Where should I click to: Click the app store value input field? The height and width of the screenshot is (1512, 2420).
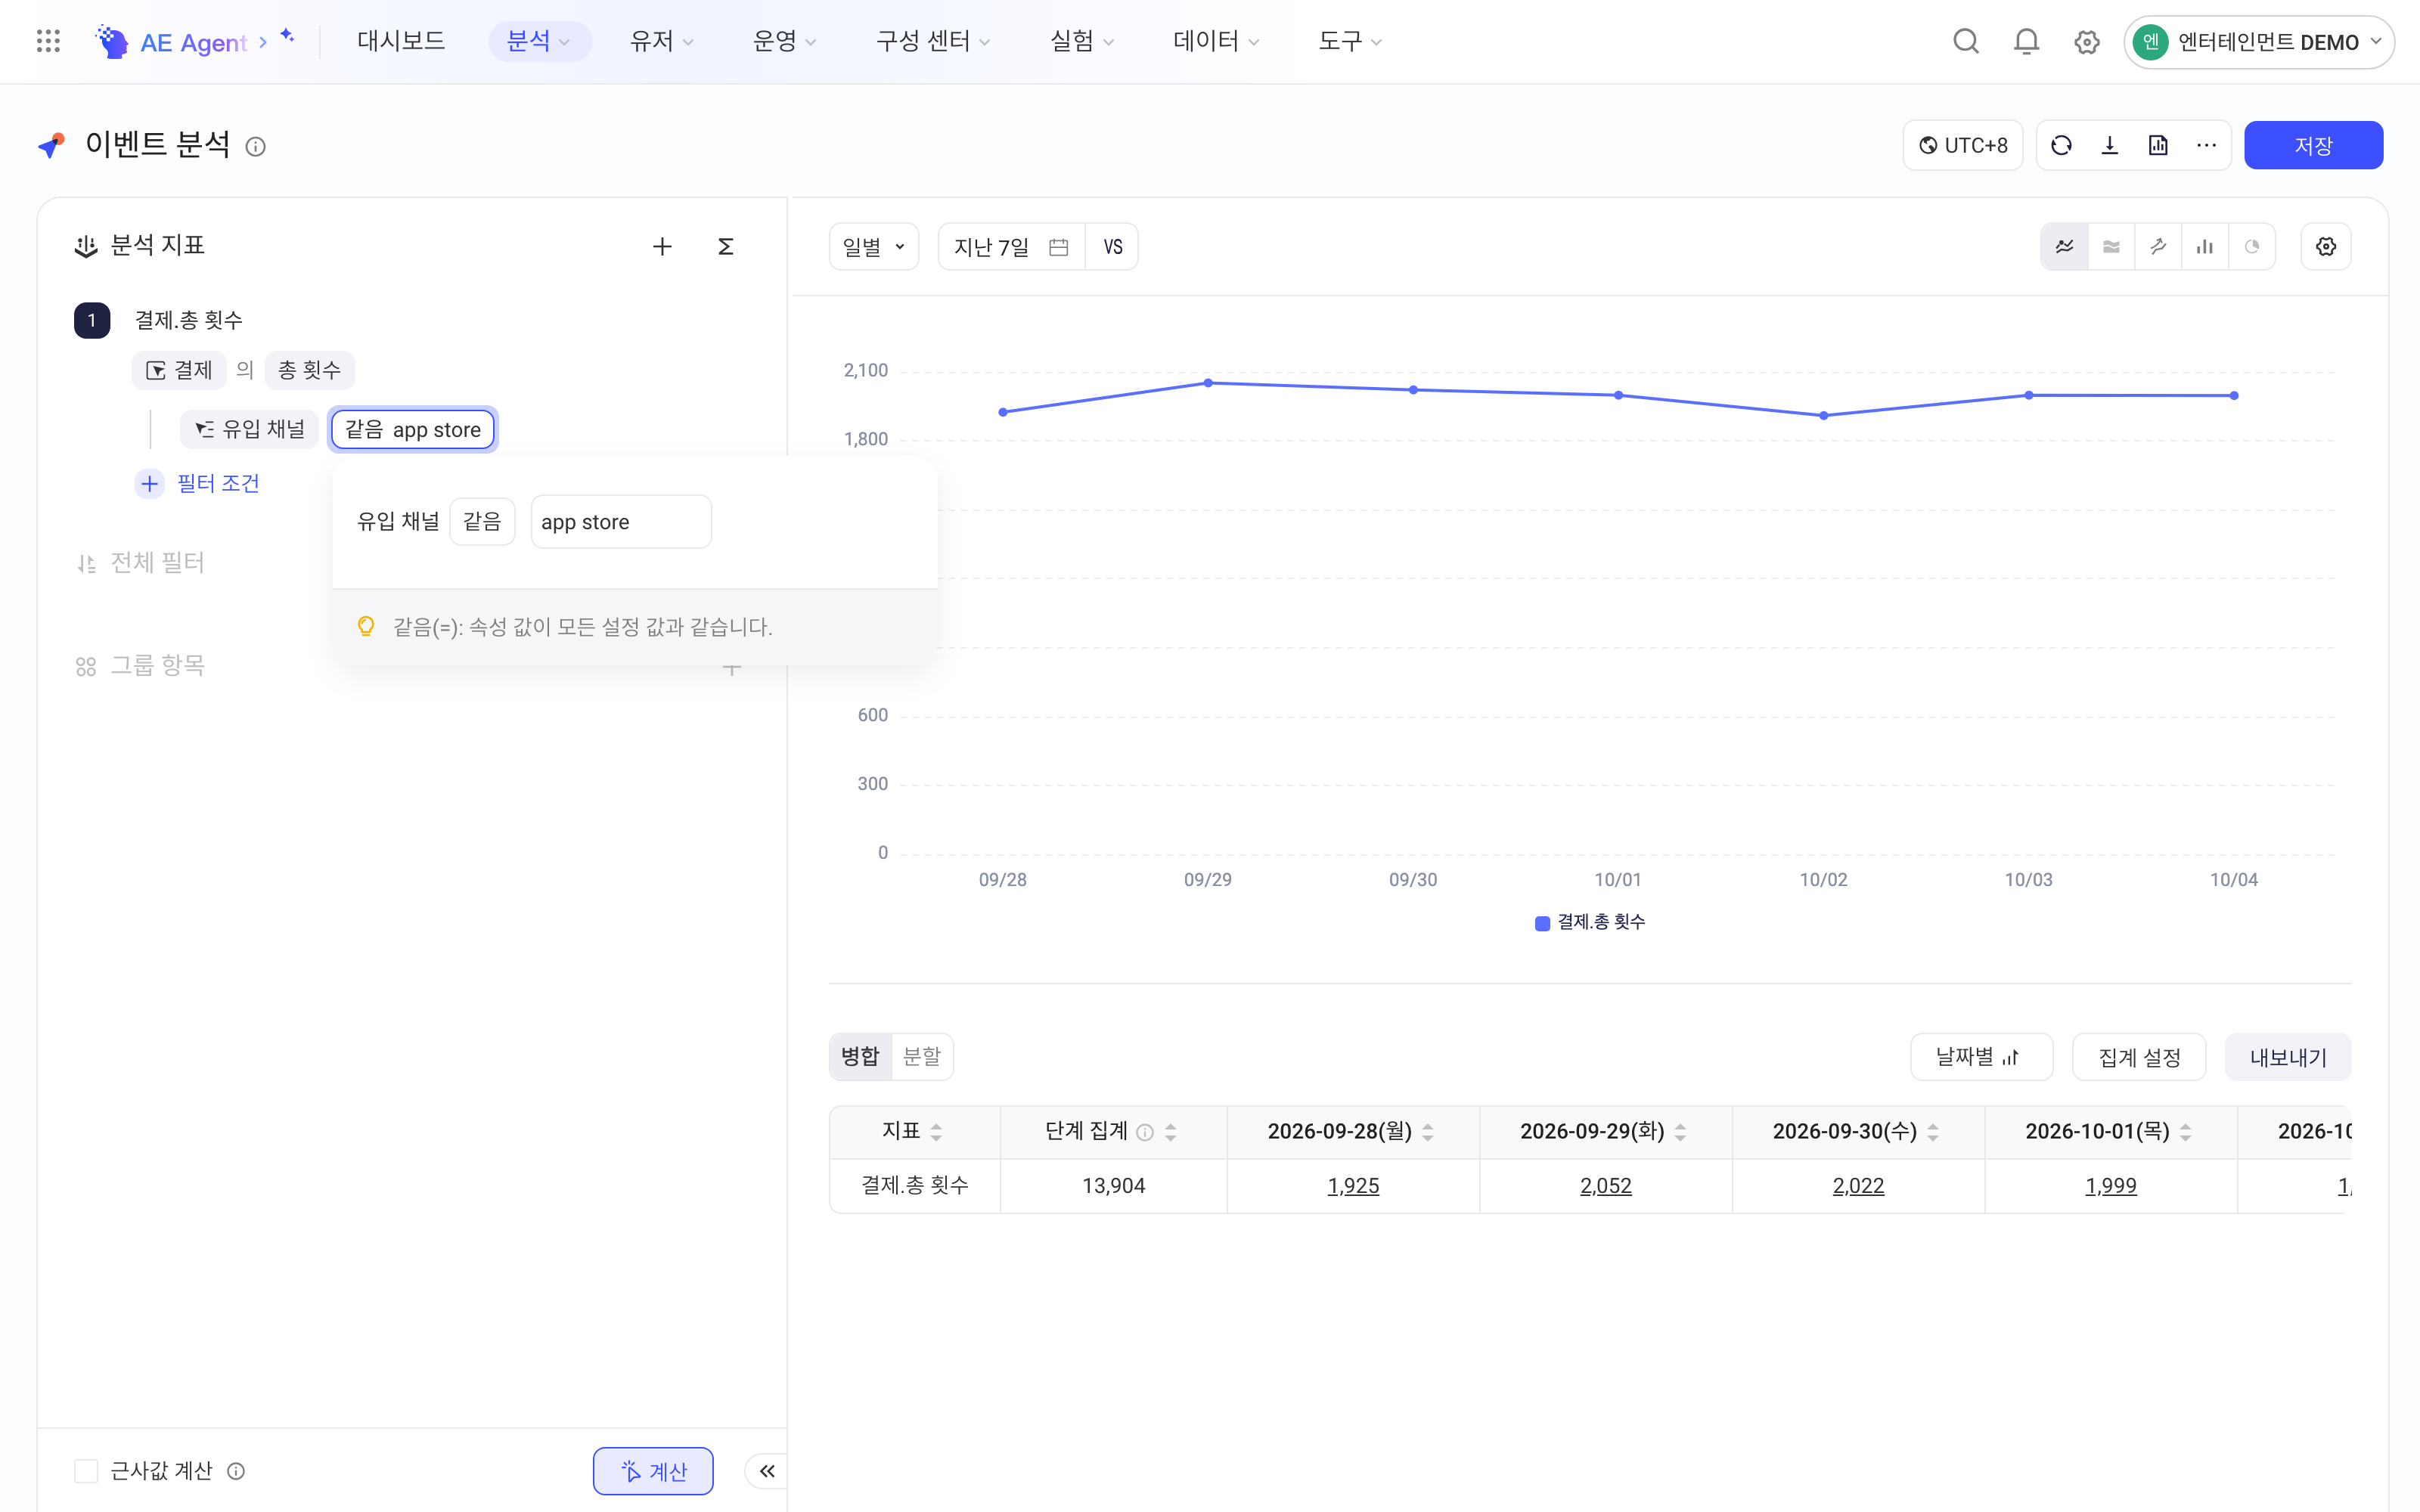pos(621,521)
